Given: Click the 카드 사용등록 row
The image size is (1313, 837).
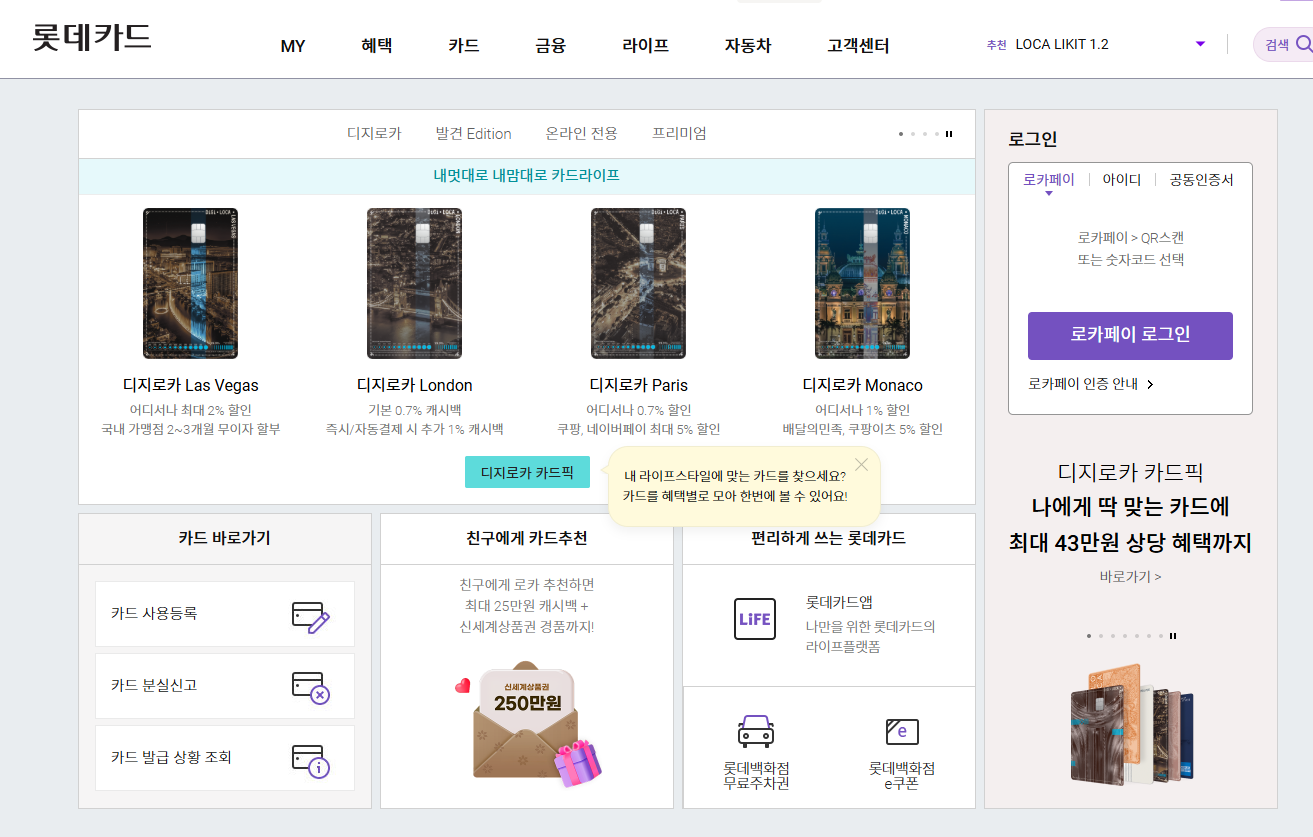Looking at the screenshot, I should (x=225, y=614).
